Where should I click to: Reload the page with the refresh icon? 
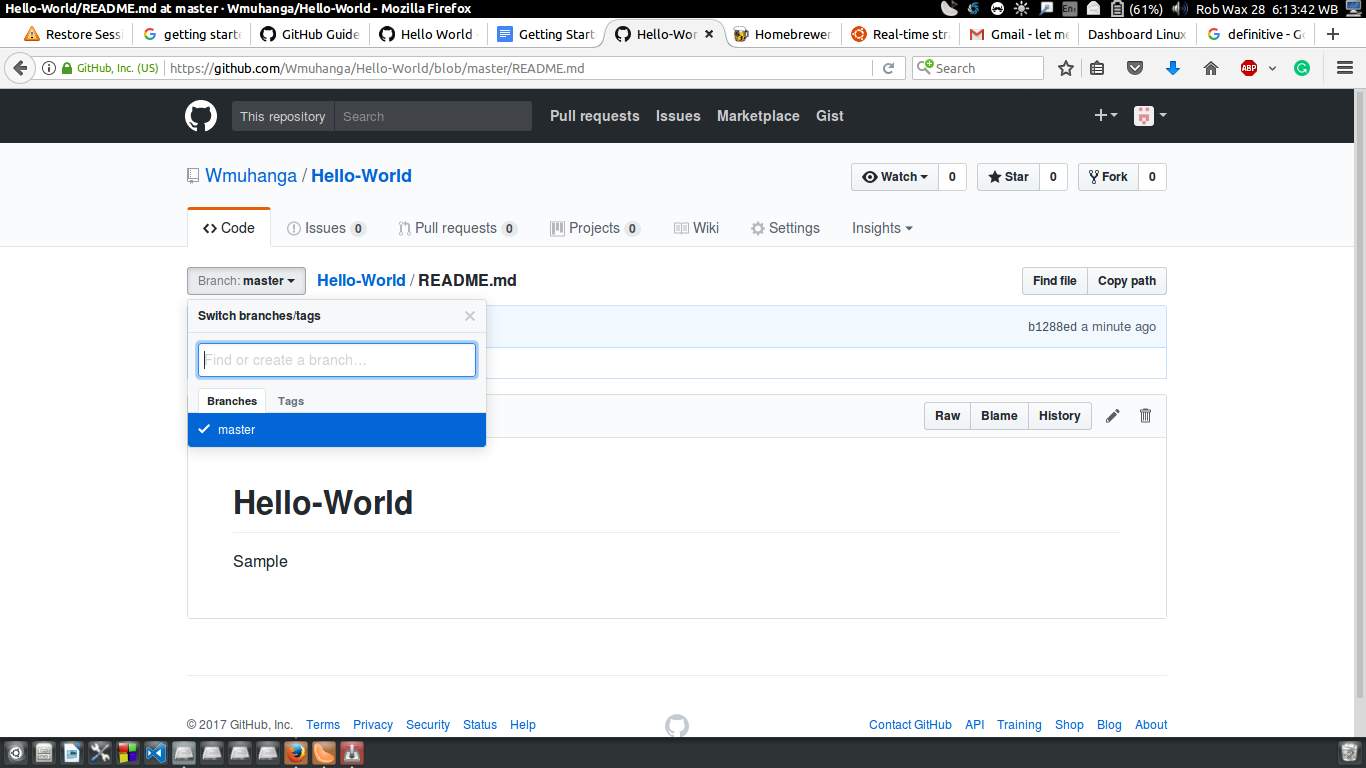click(889, 68)
